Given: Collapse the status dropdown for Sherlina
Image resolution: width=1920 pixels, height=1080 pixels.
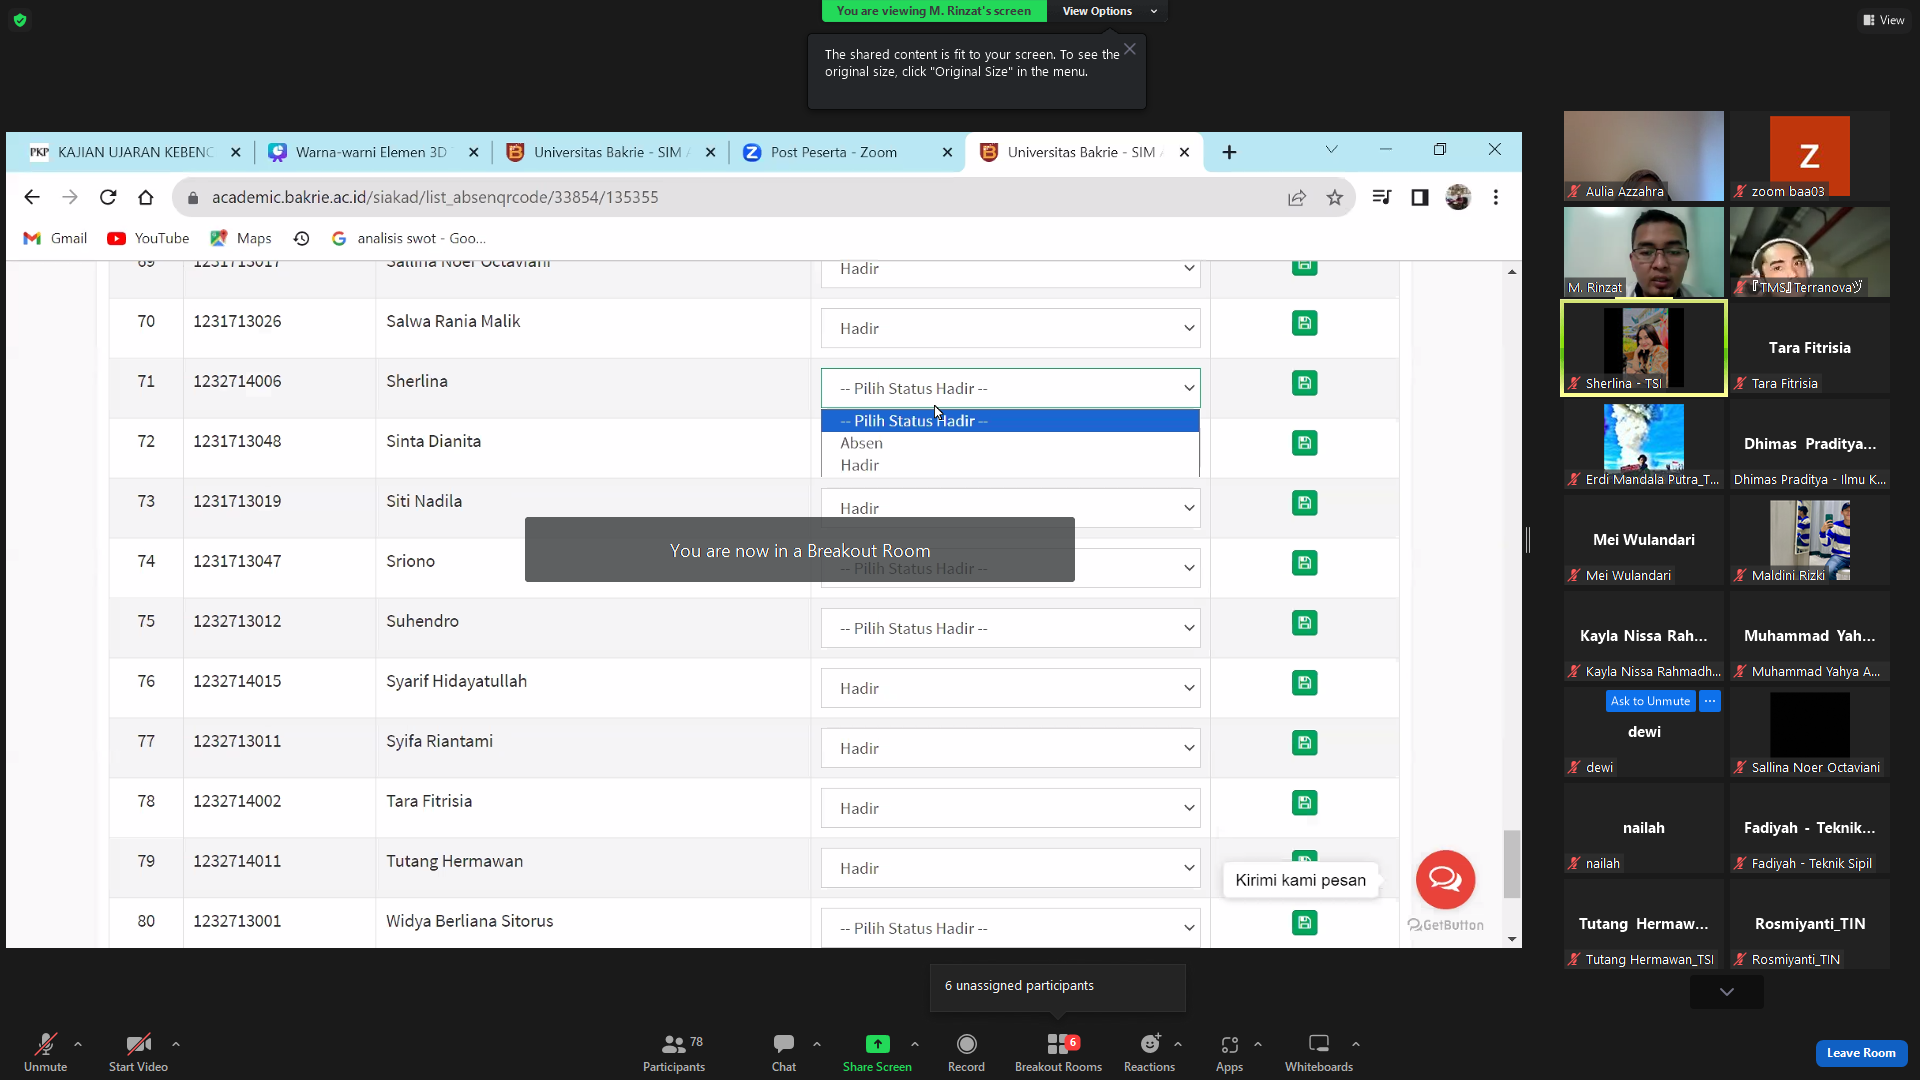Looking at the screenshot, I should 1010,388.
